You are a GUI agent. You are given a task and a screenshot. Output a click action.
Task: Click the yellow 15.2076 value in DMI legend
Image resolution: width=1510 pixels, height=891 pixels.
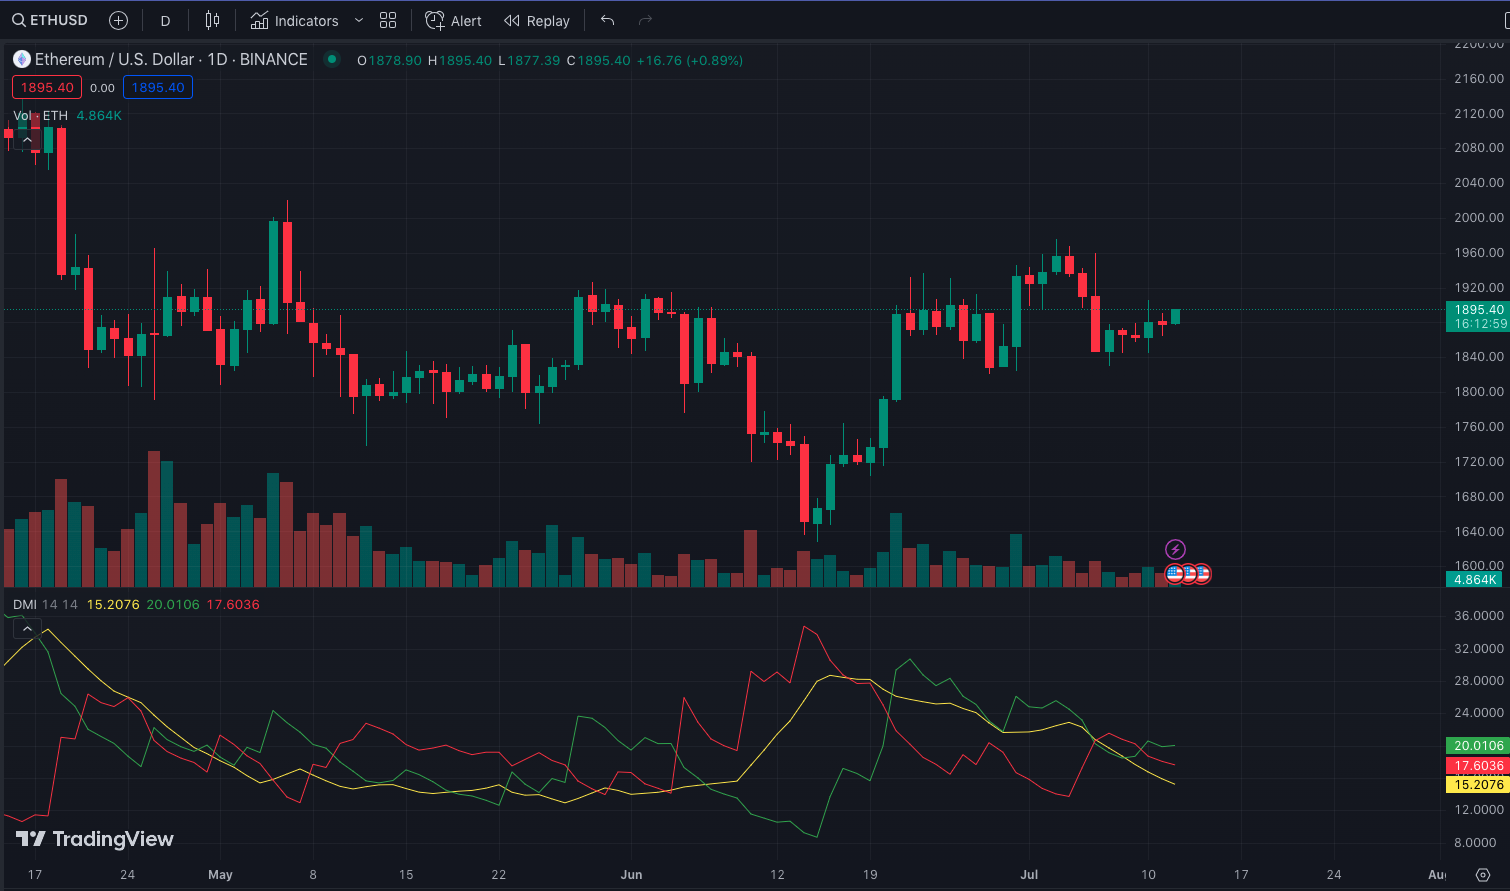tap(113, 604)
